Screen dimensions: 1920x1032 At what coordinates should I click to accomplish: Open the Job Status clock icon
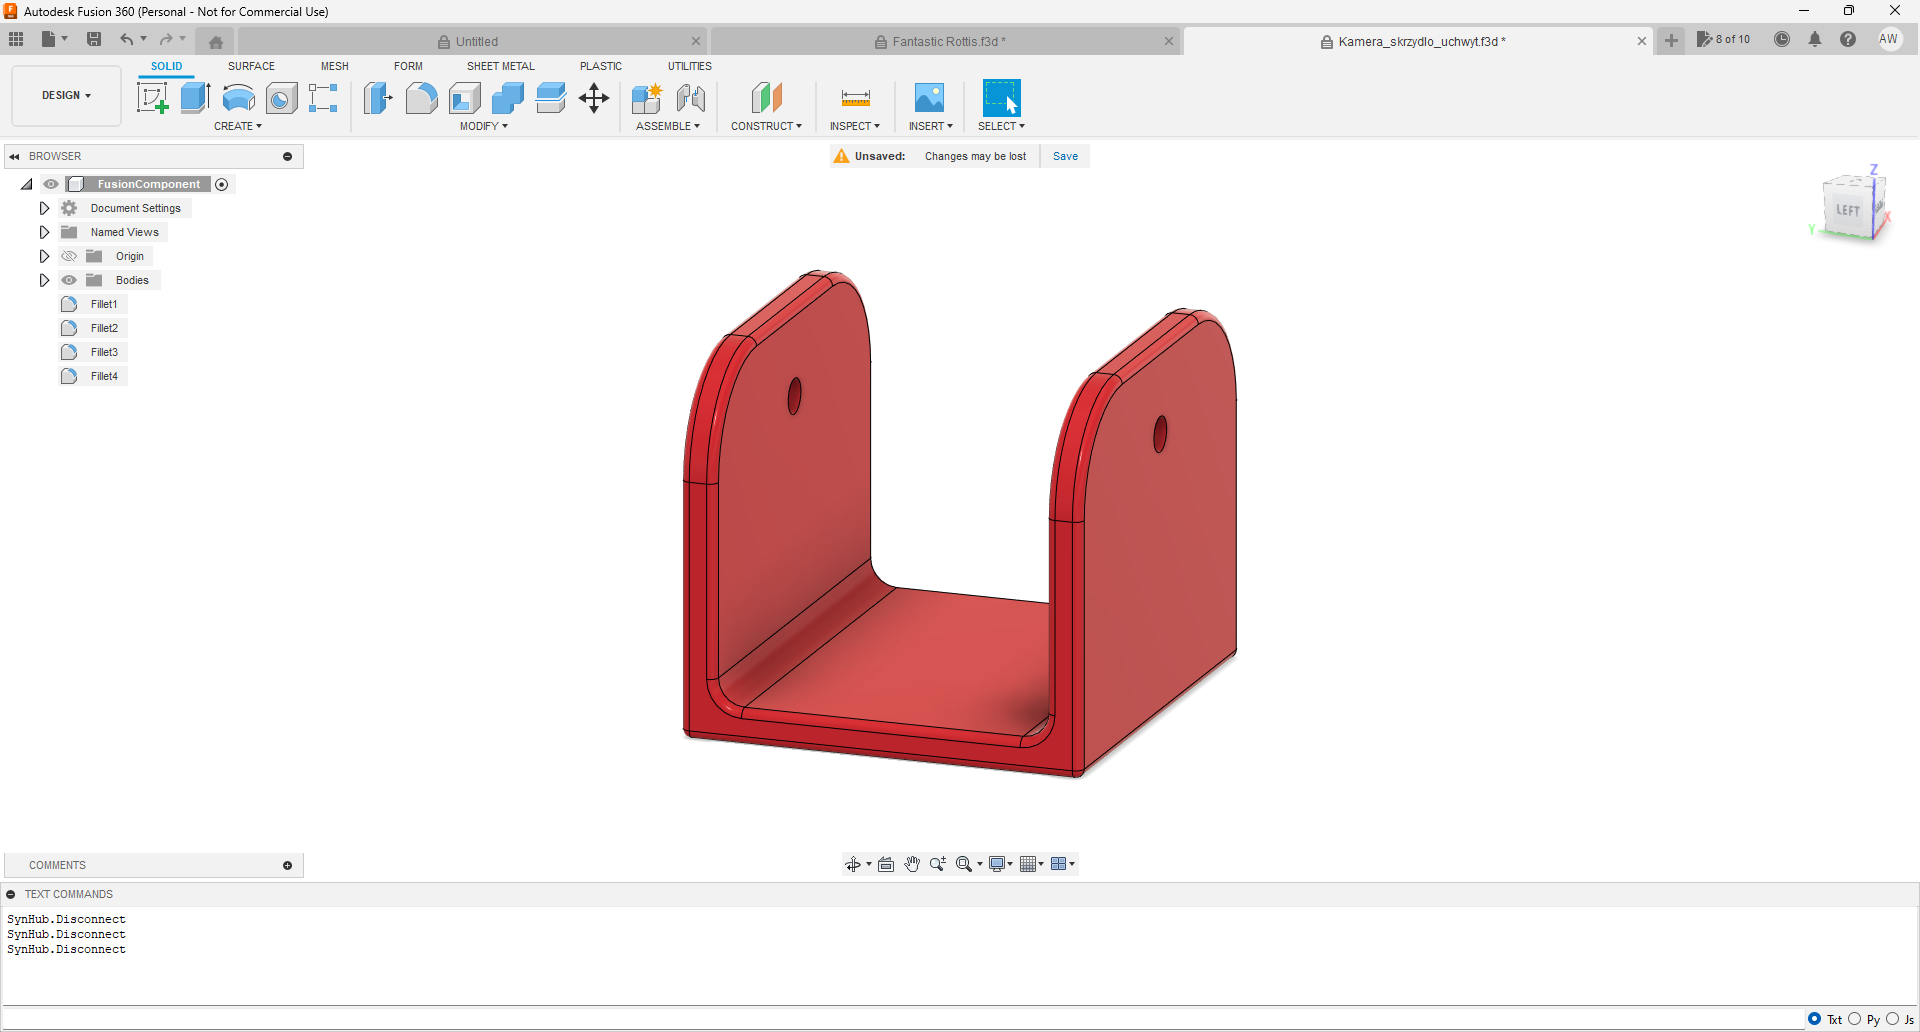coord(1782,39)
